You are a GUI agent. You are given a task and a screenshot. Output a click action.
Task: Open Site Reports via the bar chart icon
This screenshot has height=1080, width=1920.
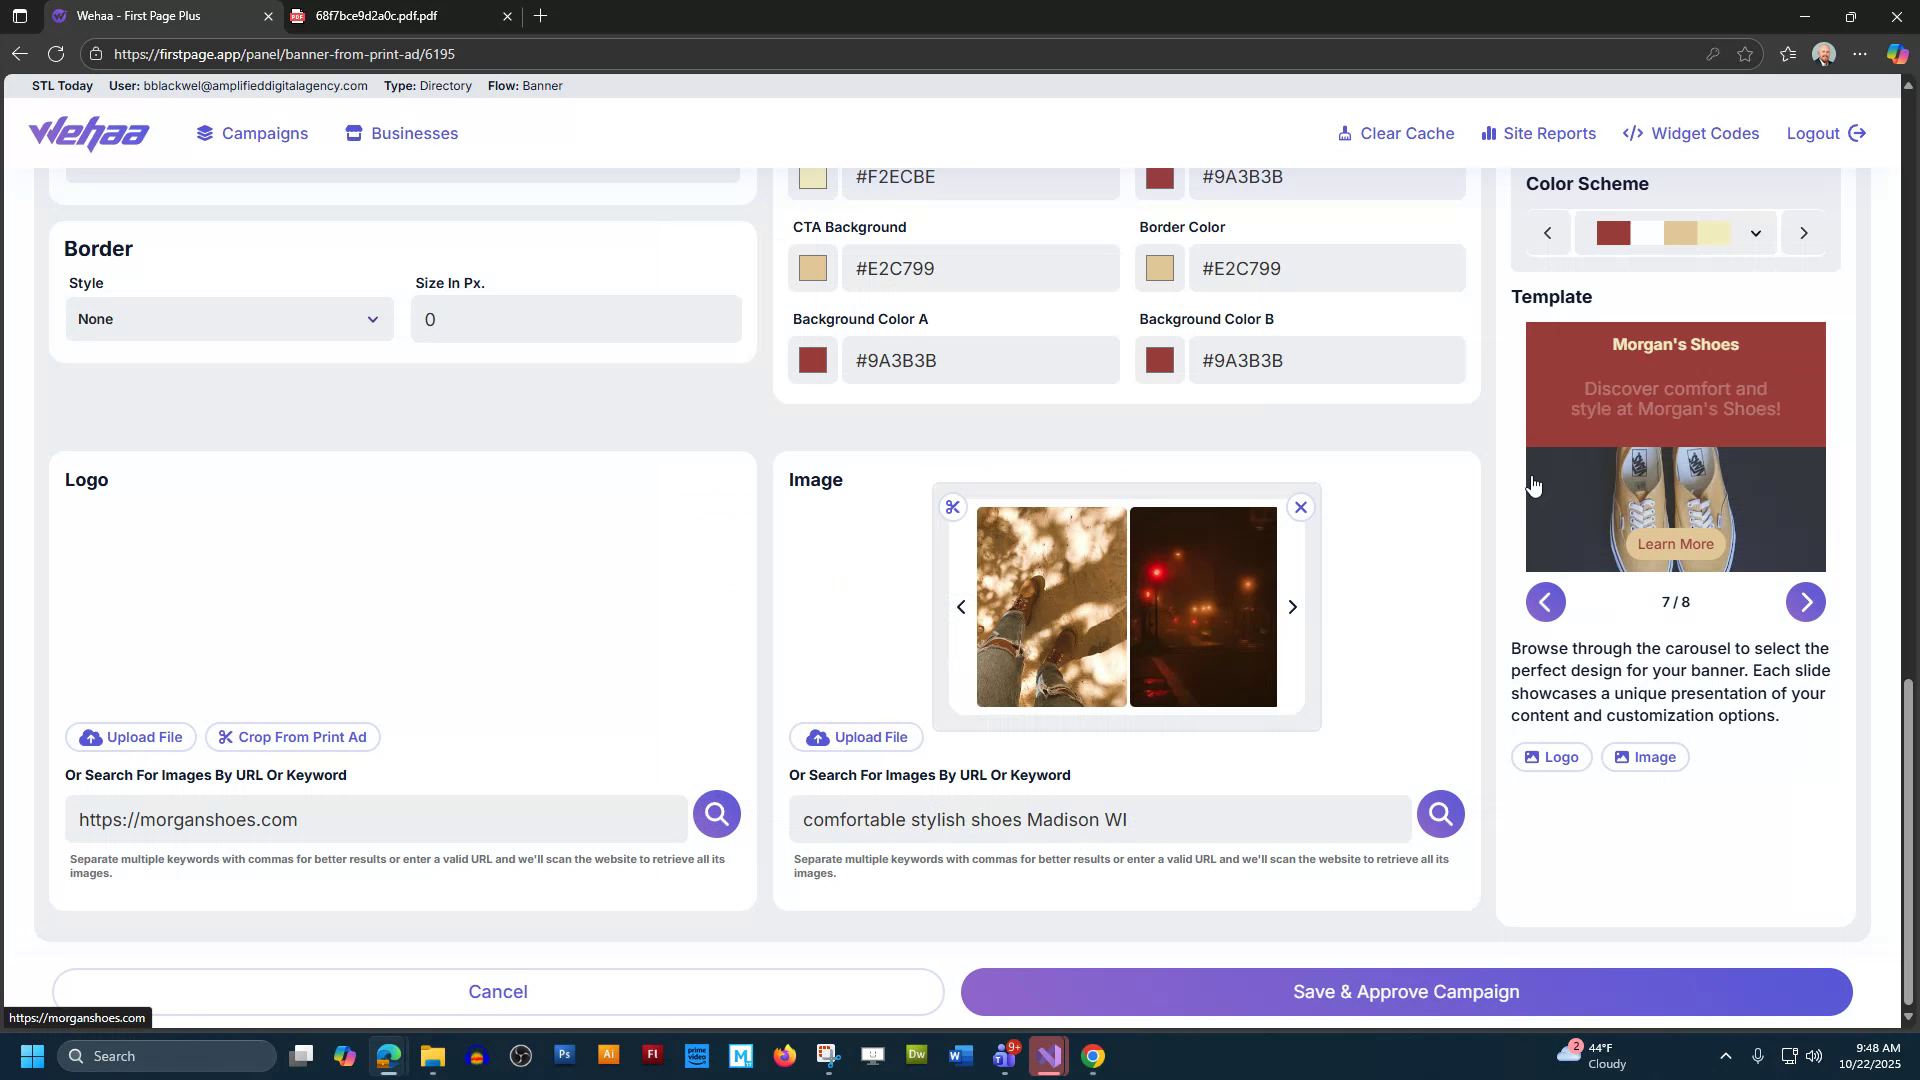1489,133
